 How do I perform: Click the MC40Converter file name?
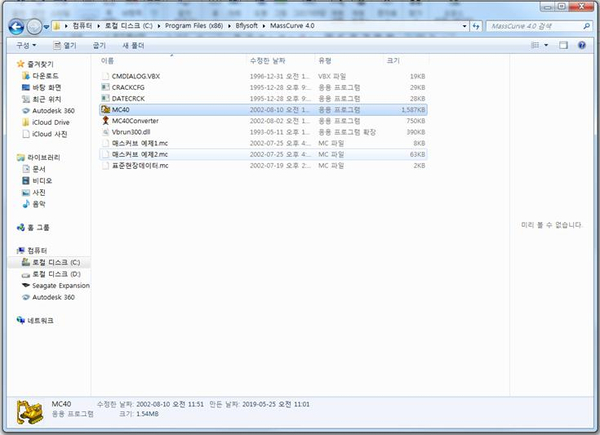pos(135,121)
